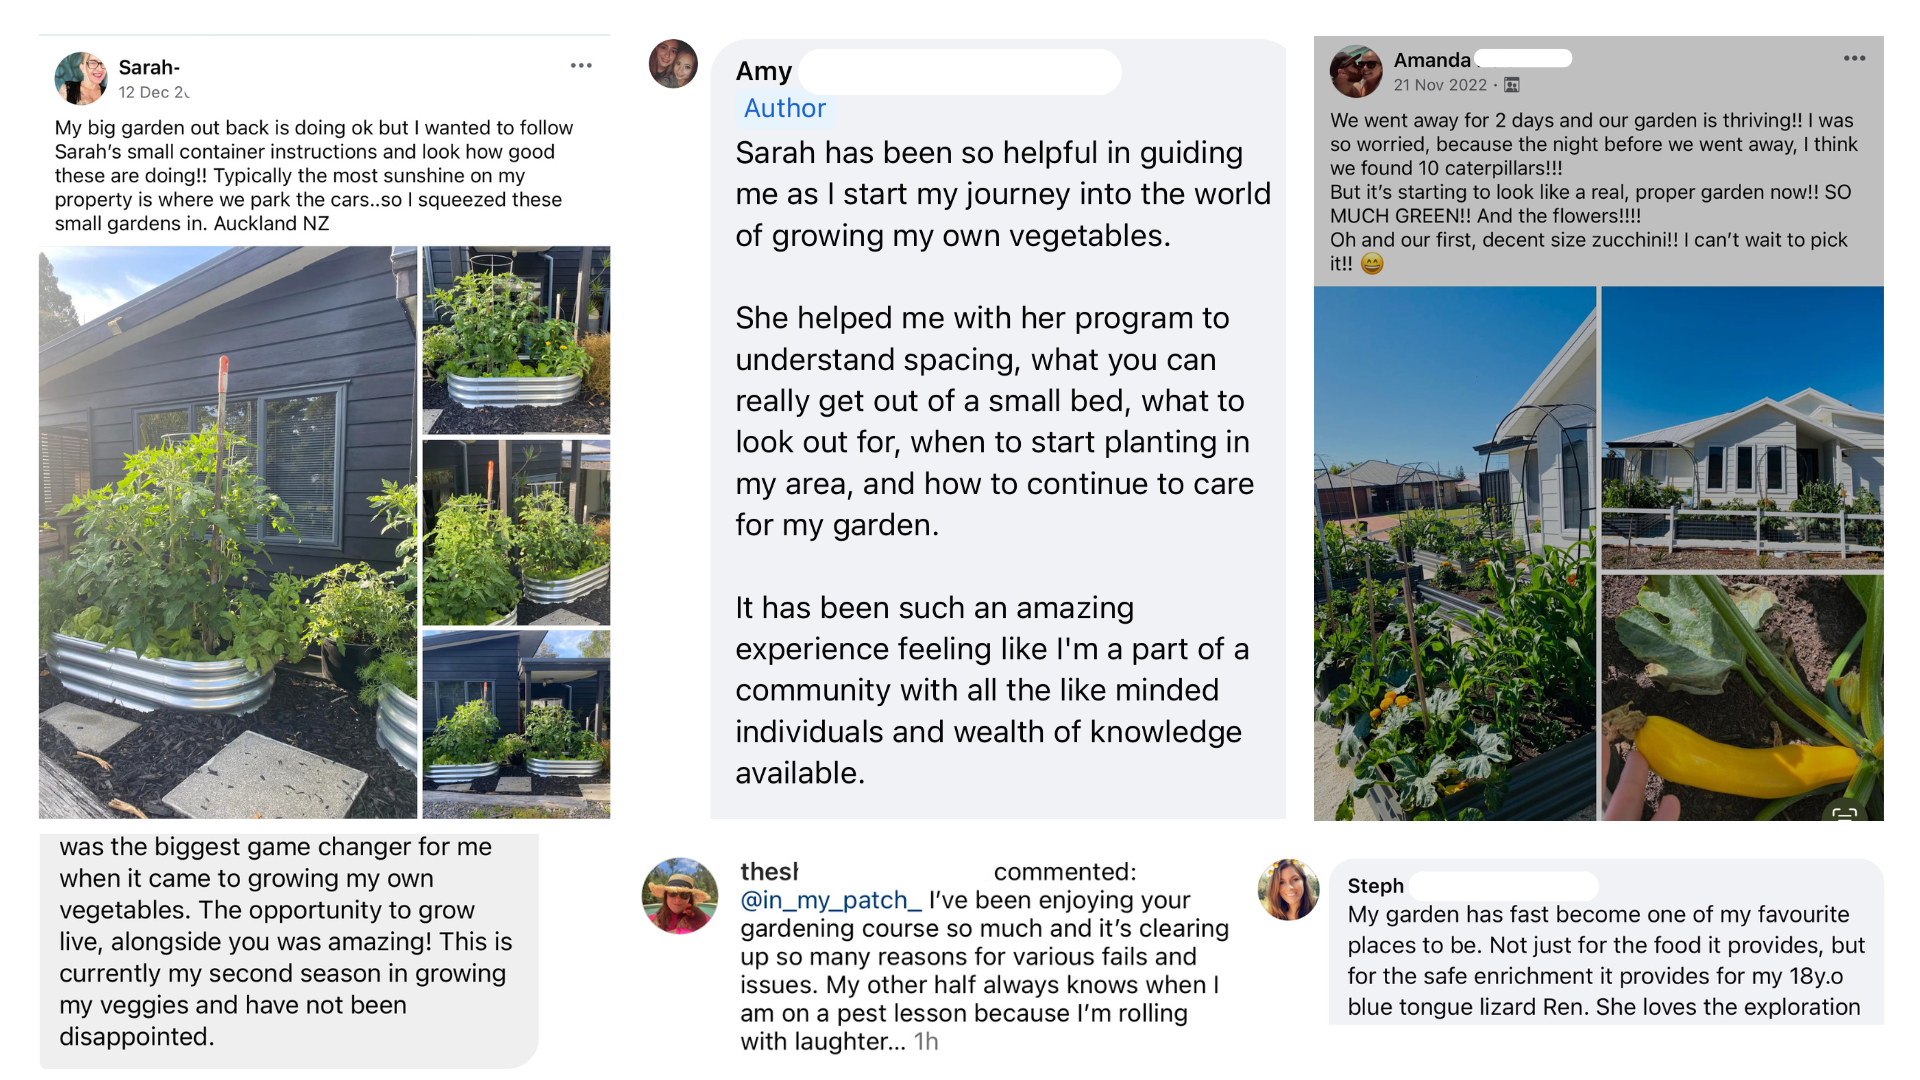This screenshot has height=1080, width=1920.
Task: Click the grinning emoji in Amanda's post
Action: pyautogui.click(x=1372, y=264)
